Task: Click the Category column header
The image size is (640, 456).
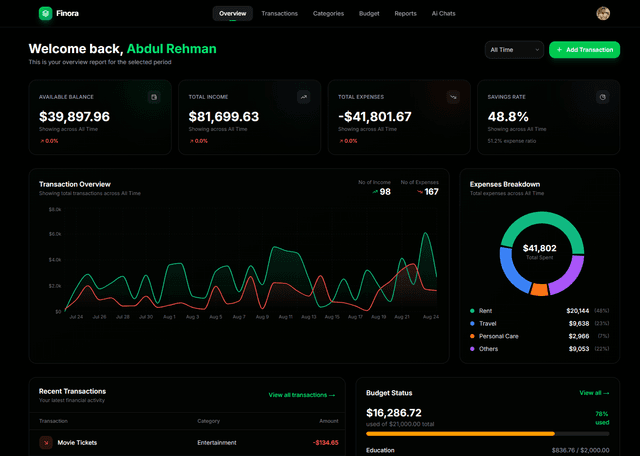Action: [209, 421]
